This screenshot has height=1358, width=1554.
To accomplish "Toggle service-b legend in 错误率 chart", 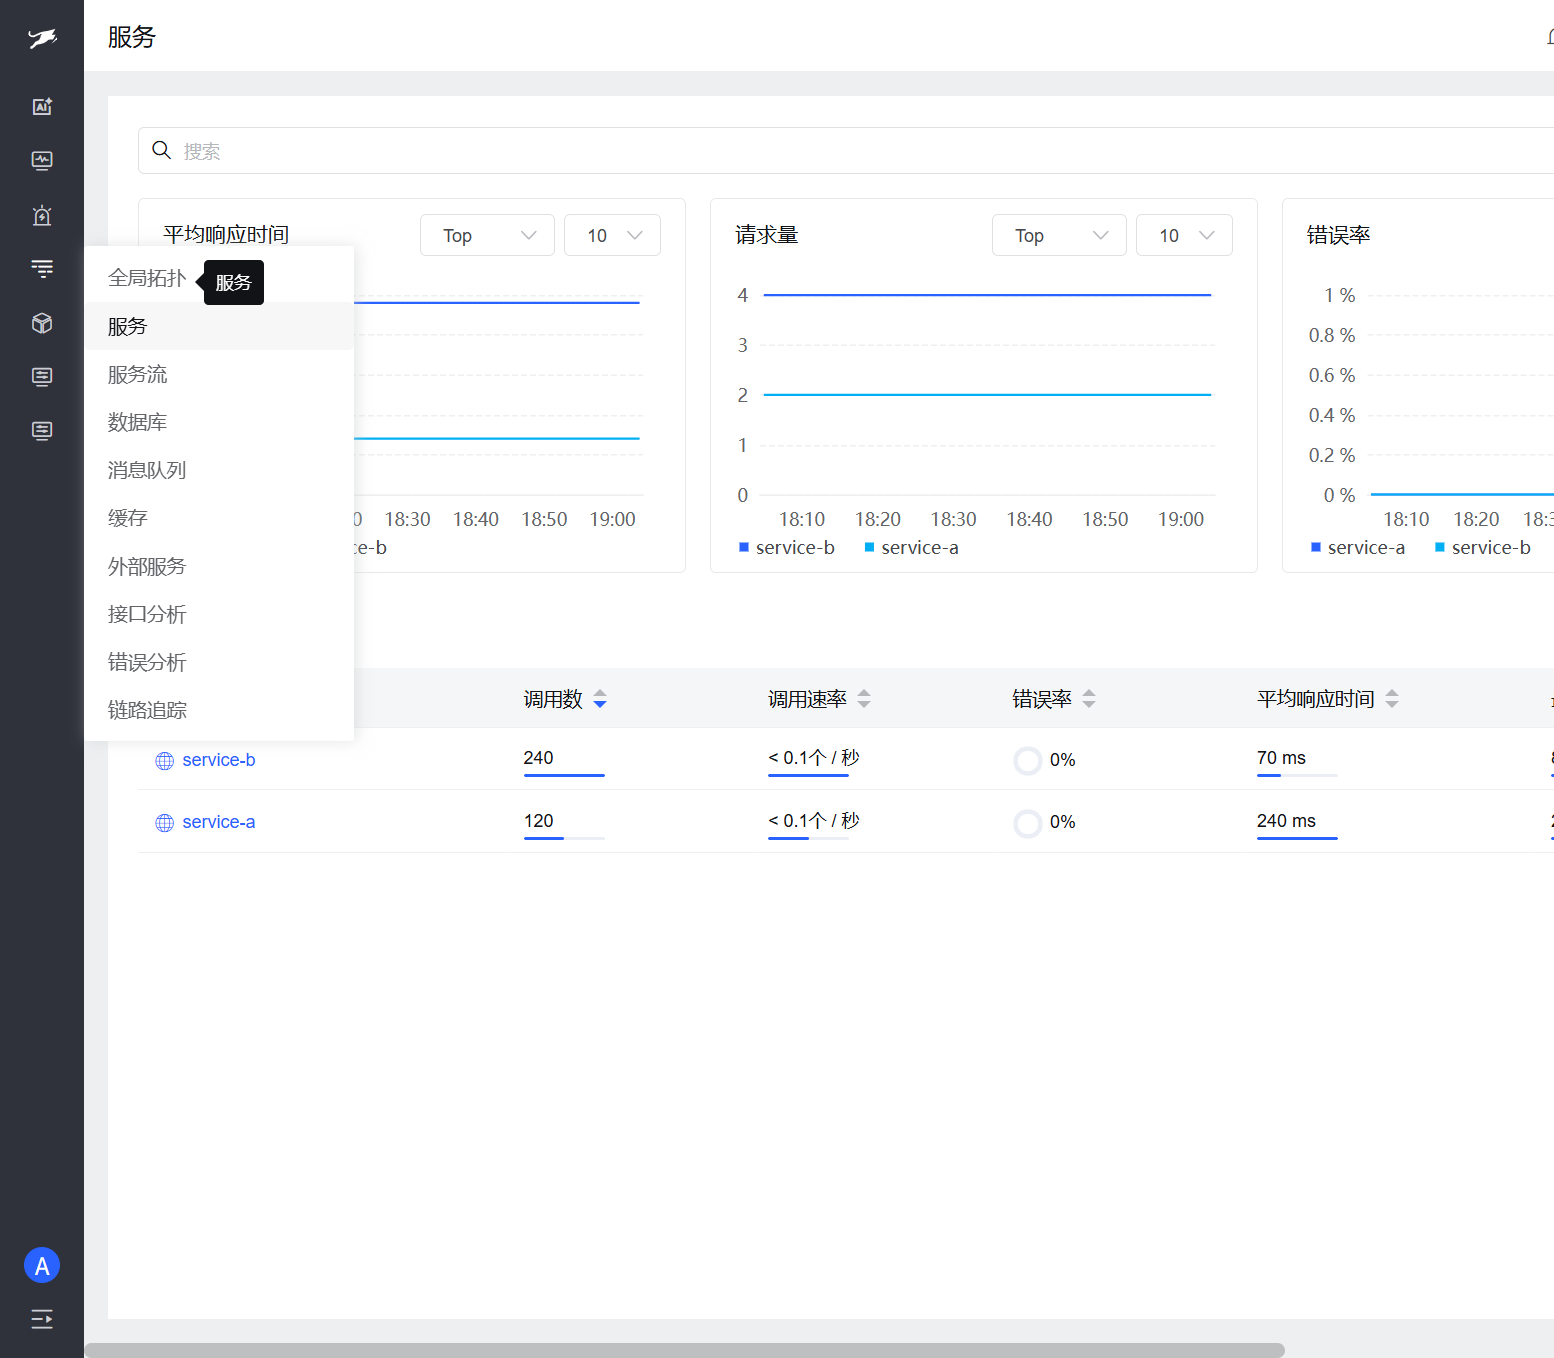I will click(1482, 547).
